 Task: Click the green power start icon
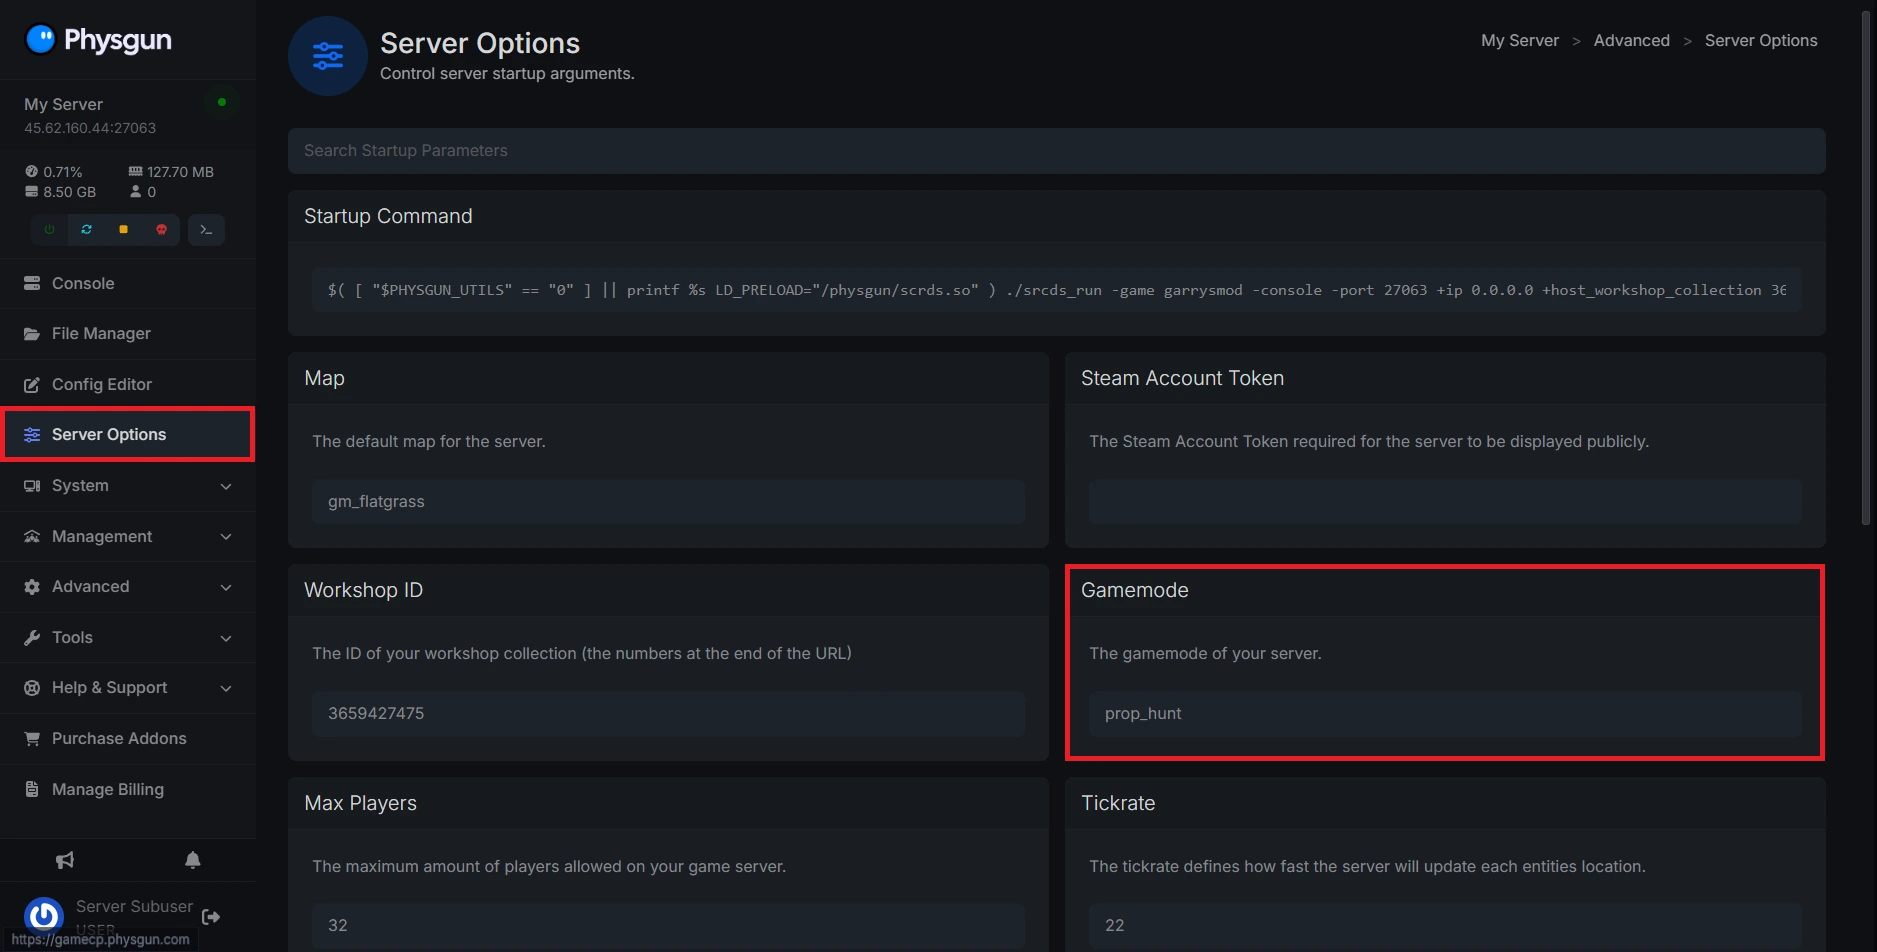click(49, 230)
